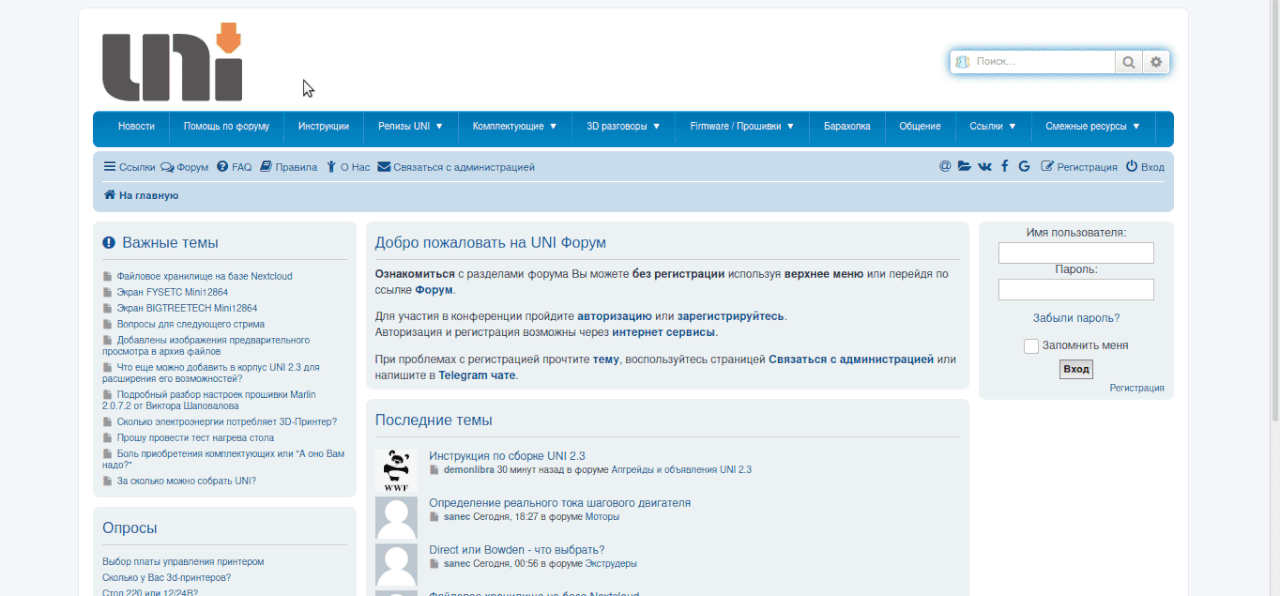Open poll Выбор платы управления принтером
The width and height of the screenshot is (1280, 596).
pyautogui.click(x=183, y=562)
